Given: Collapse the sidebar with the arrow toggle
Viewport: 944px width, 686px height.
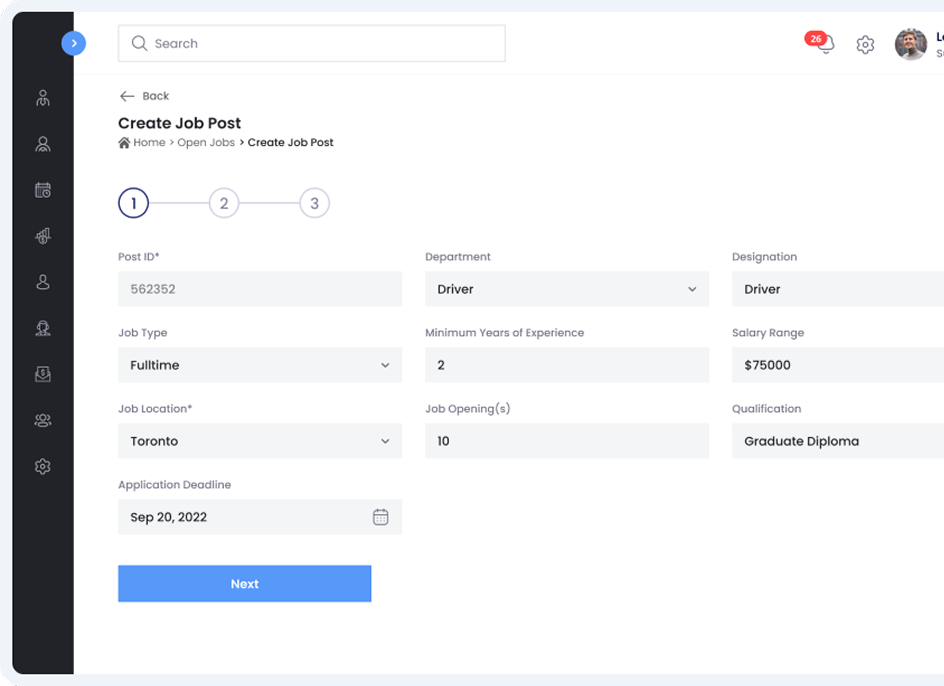Looking at the screenshot, I should tap(73, 43).
